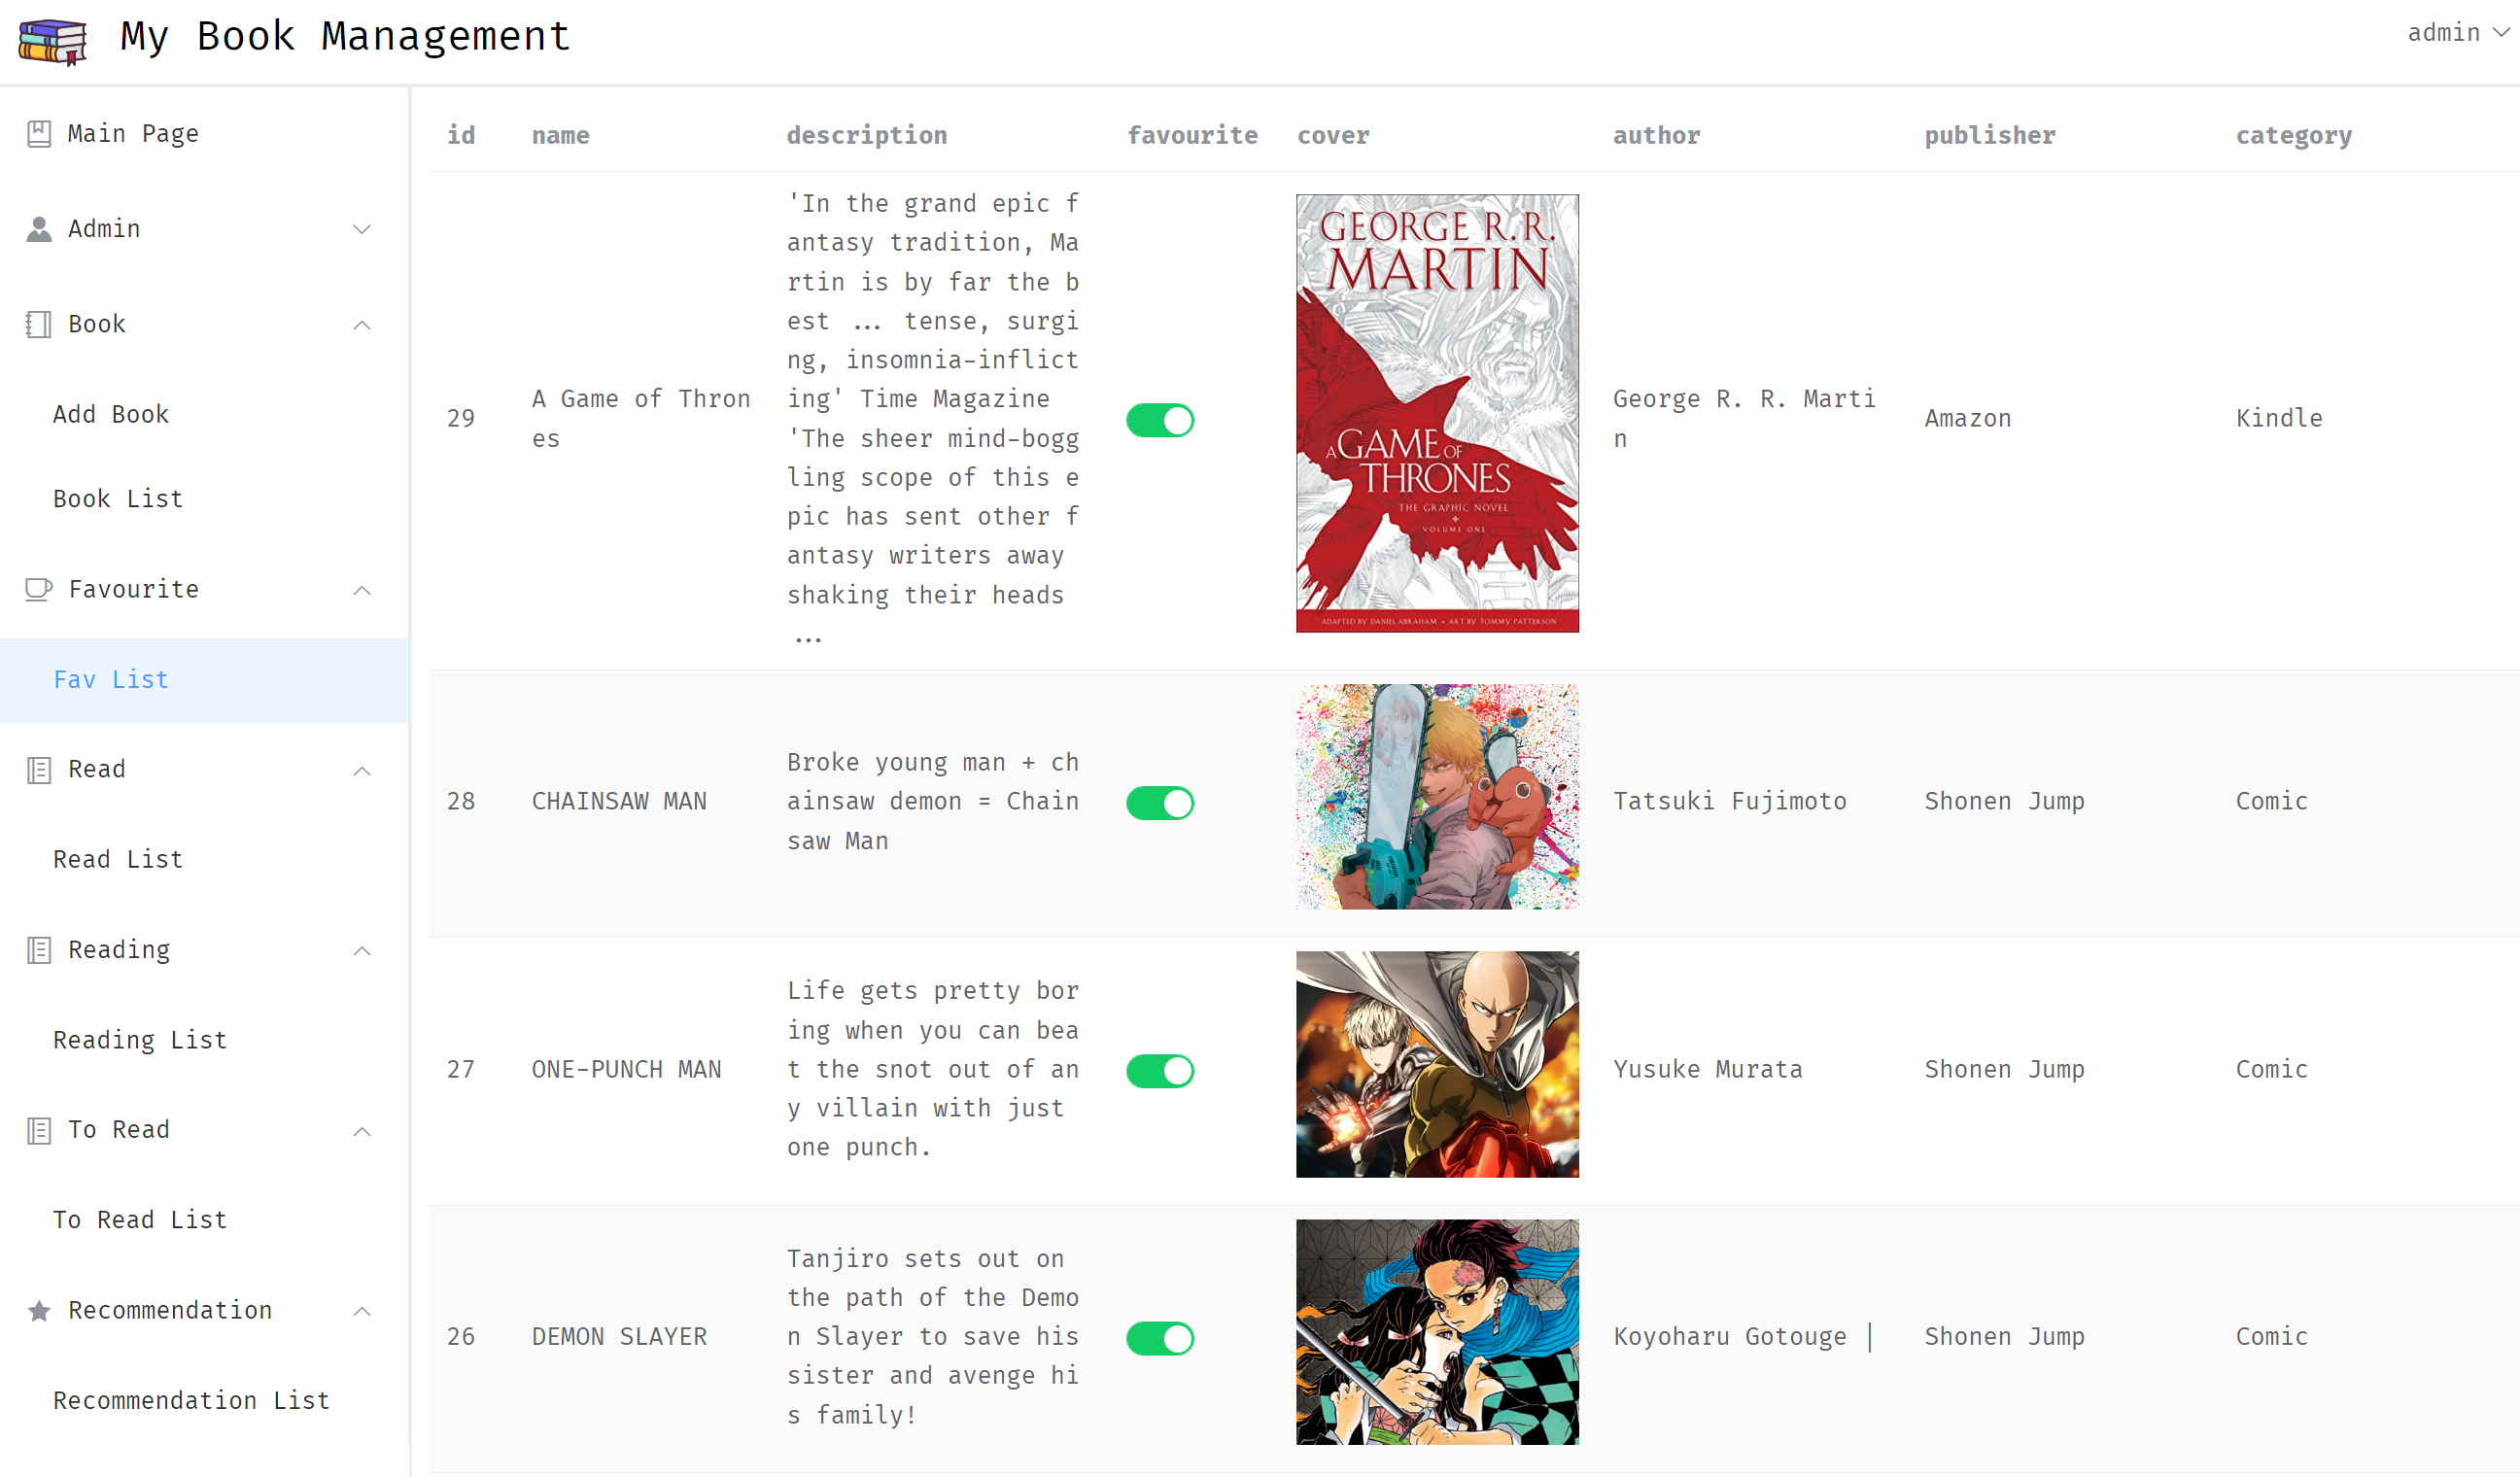The image size is (2520, 1477).
Task: Click the To Read list icon
Action: point(39,1129)
